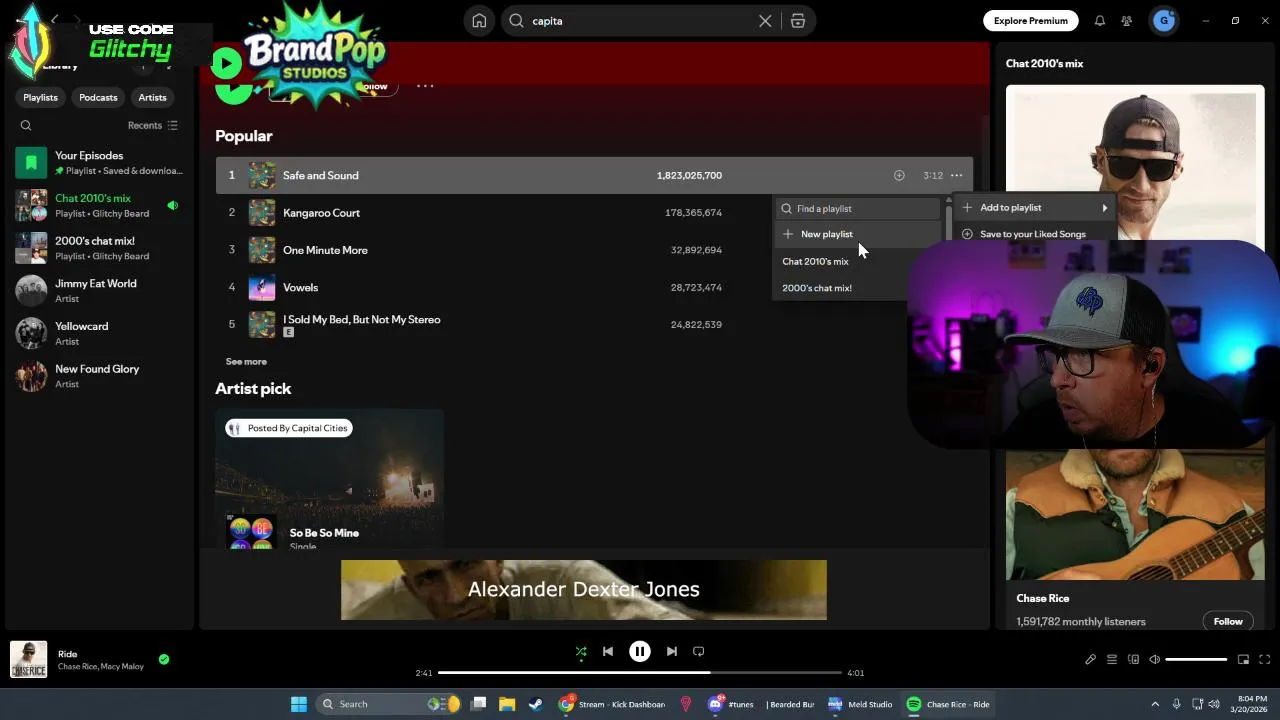Image resolution: width=1280 pixels, height=720 pixels.
Task: Open the notifications bell
Action: point(1099,20)
